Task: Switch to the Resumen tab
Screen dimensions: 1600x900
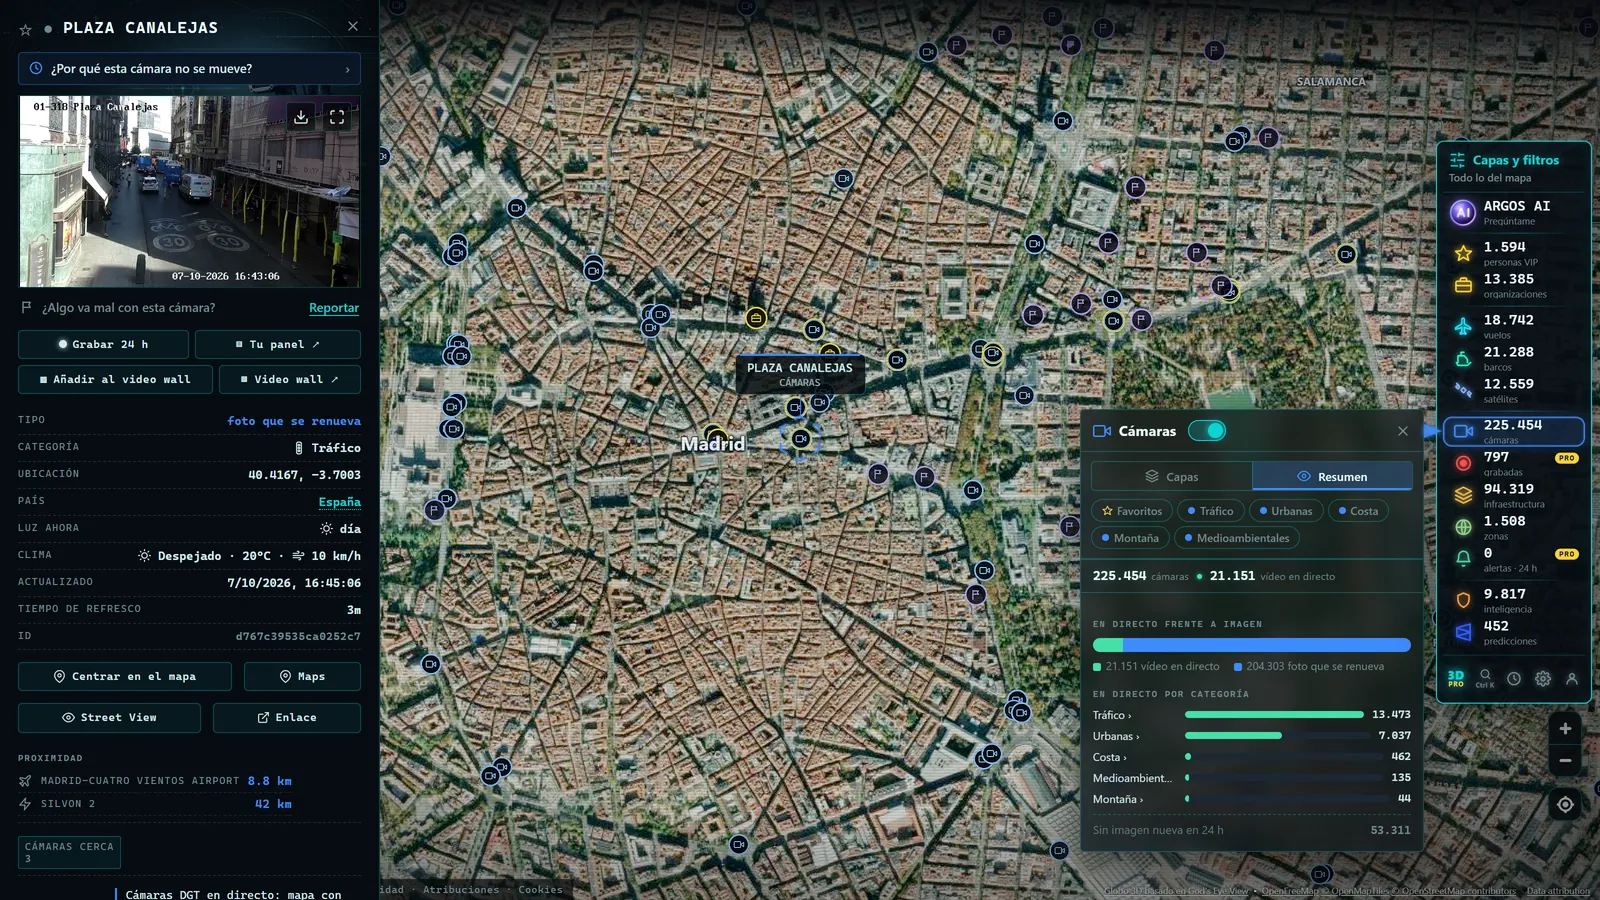Action: tap(1332, 477)
